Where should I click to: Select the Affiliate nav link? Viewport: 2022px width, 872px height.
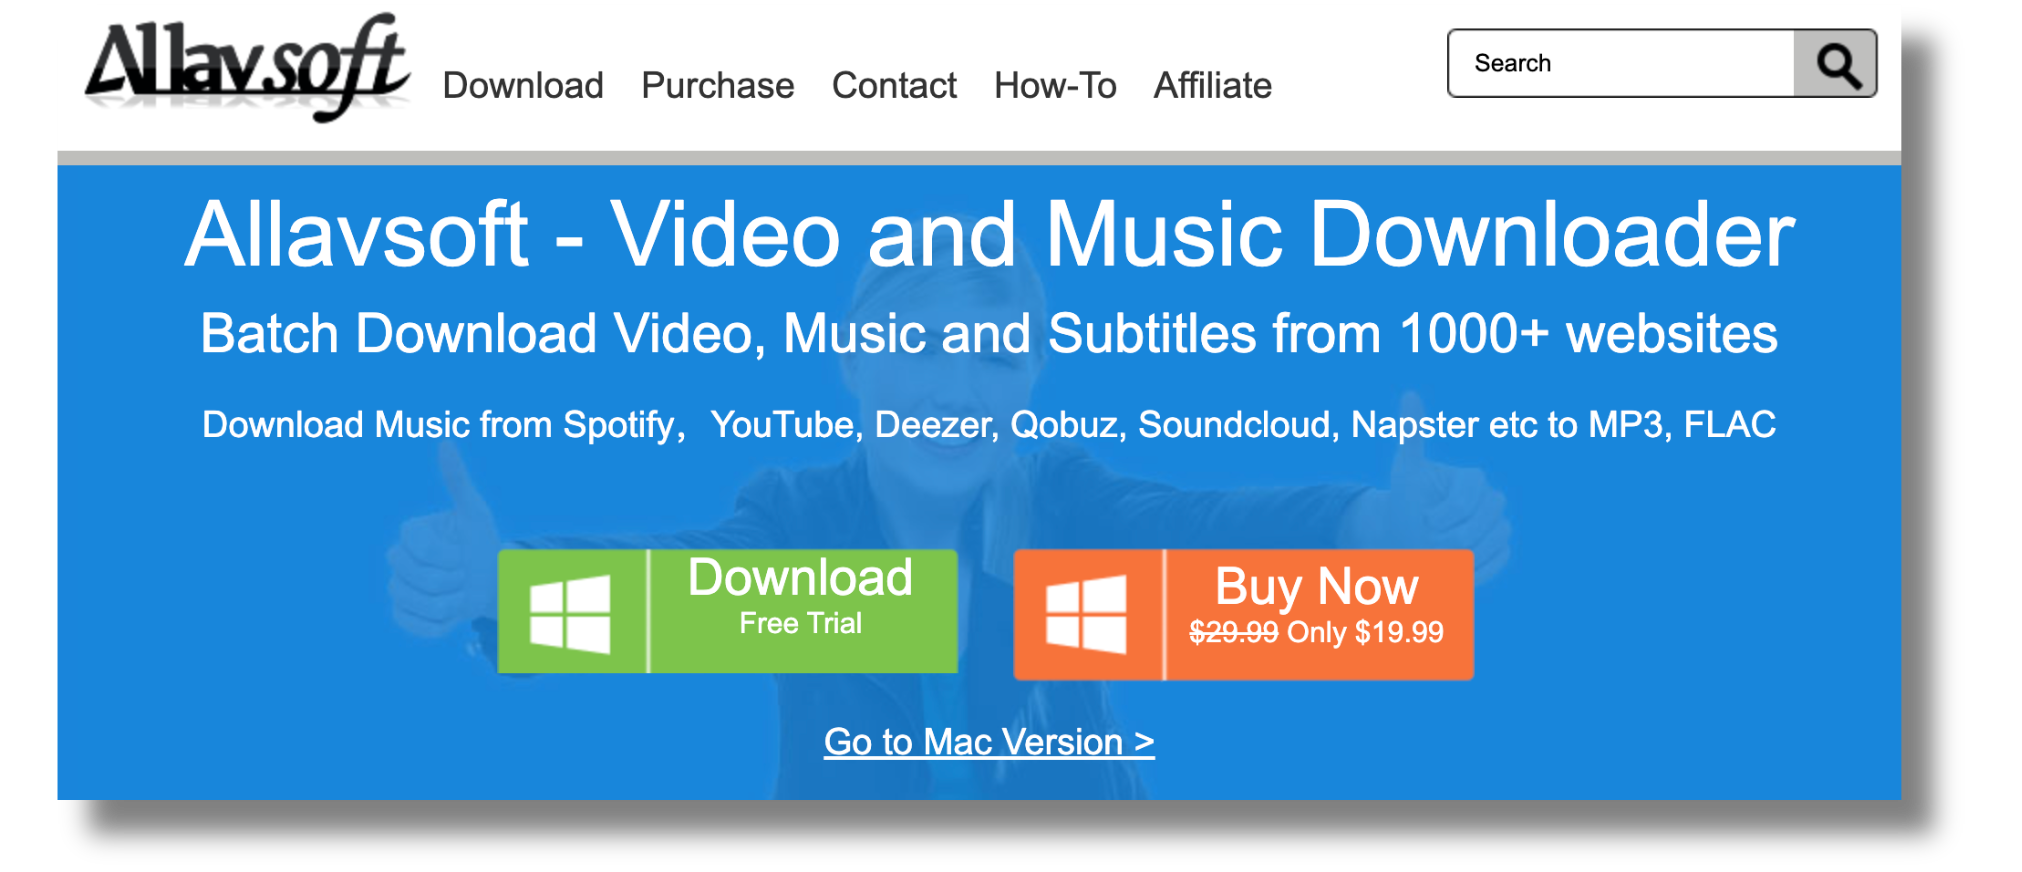(x=1213, y=86)
